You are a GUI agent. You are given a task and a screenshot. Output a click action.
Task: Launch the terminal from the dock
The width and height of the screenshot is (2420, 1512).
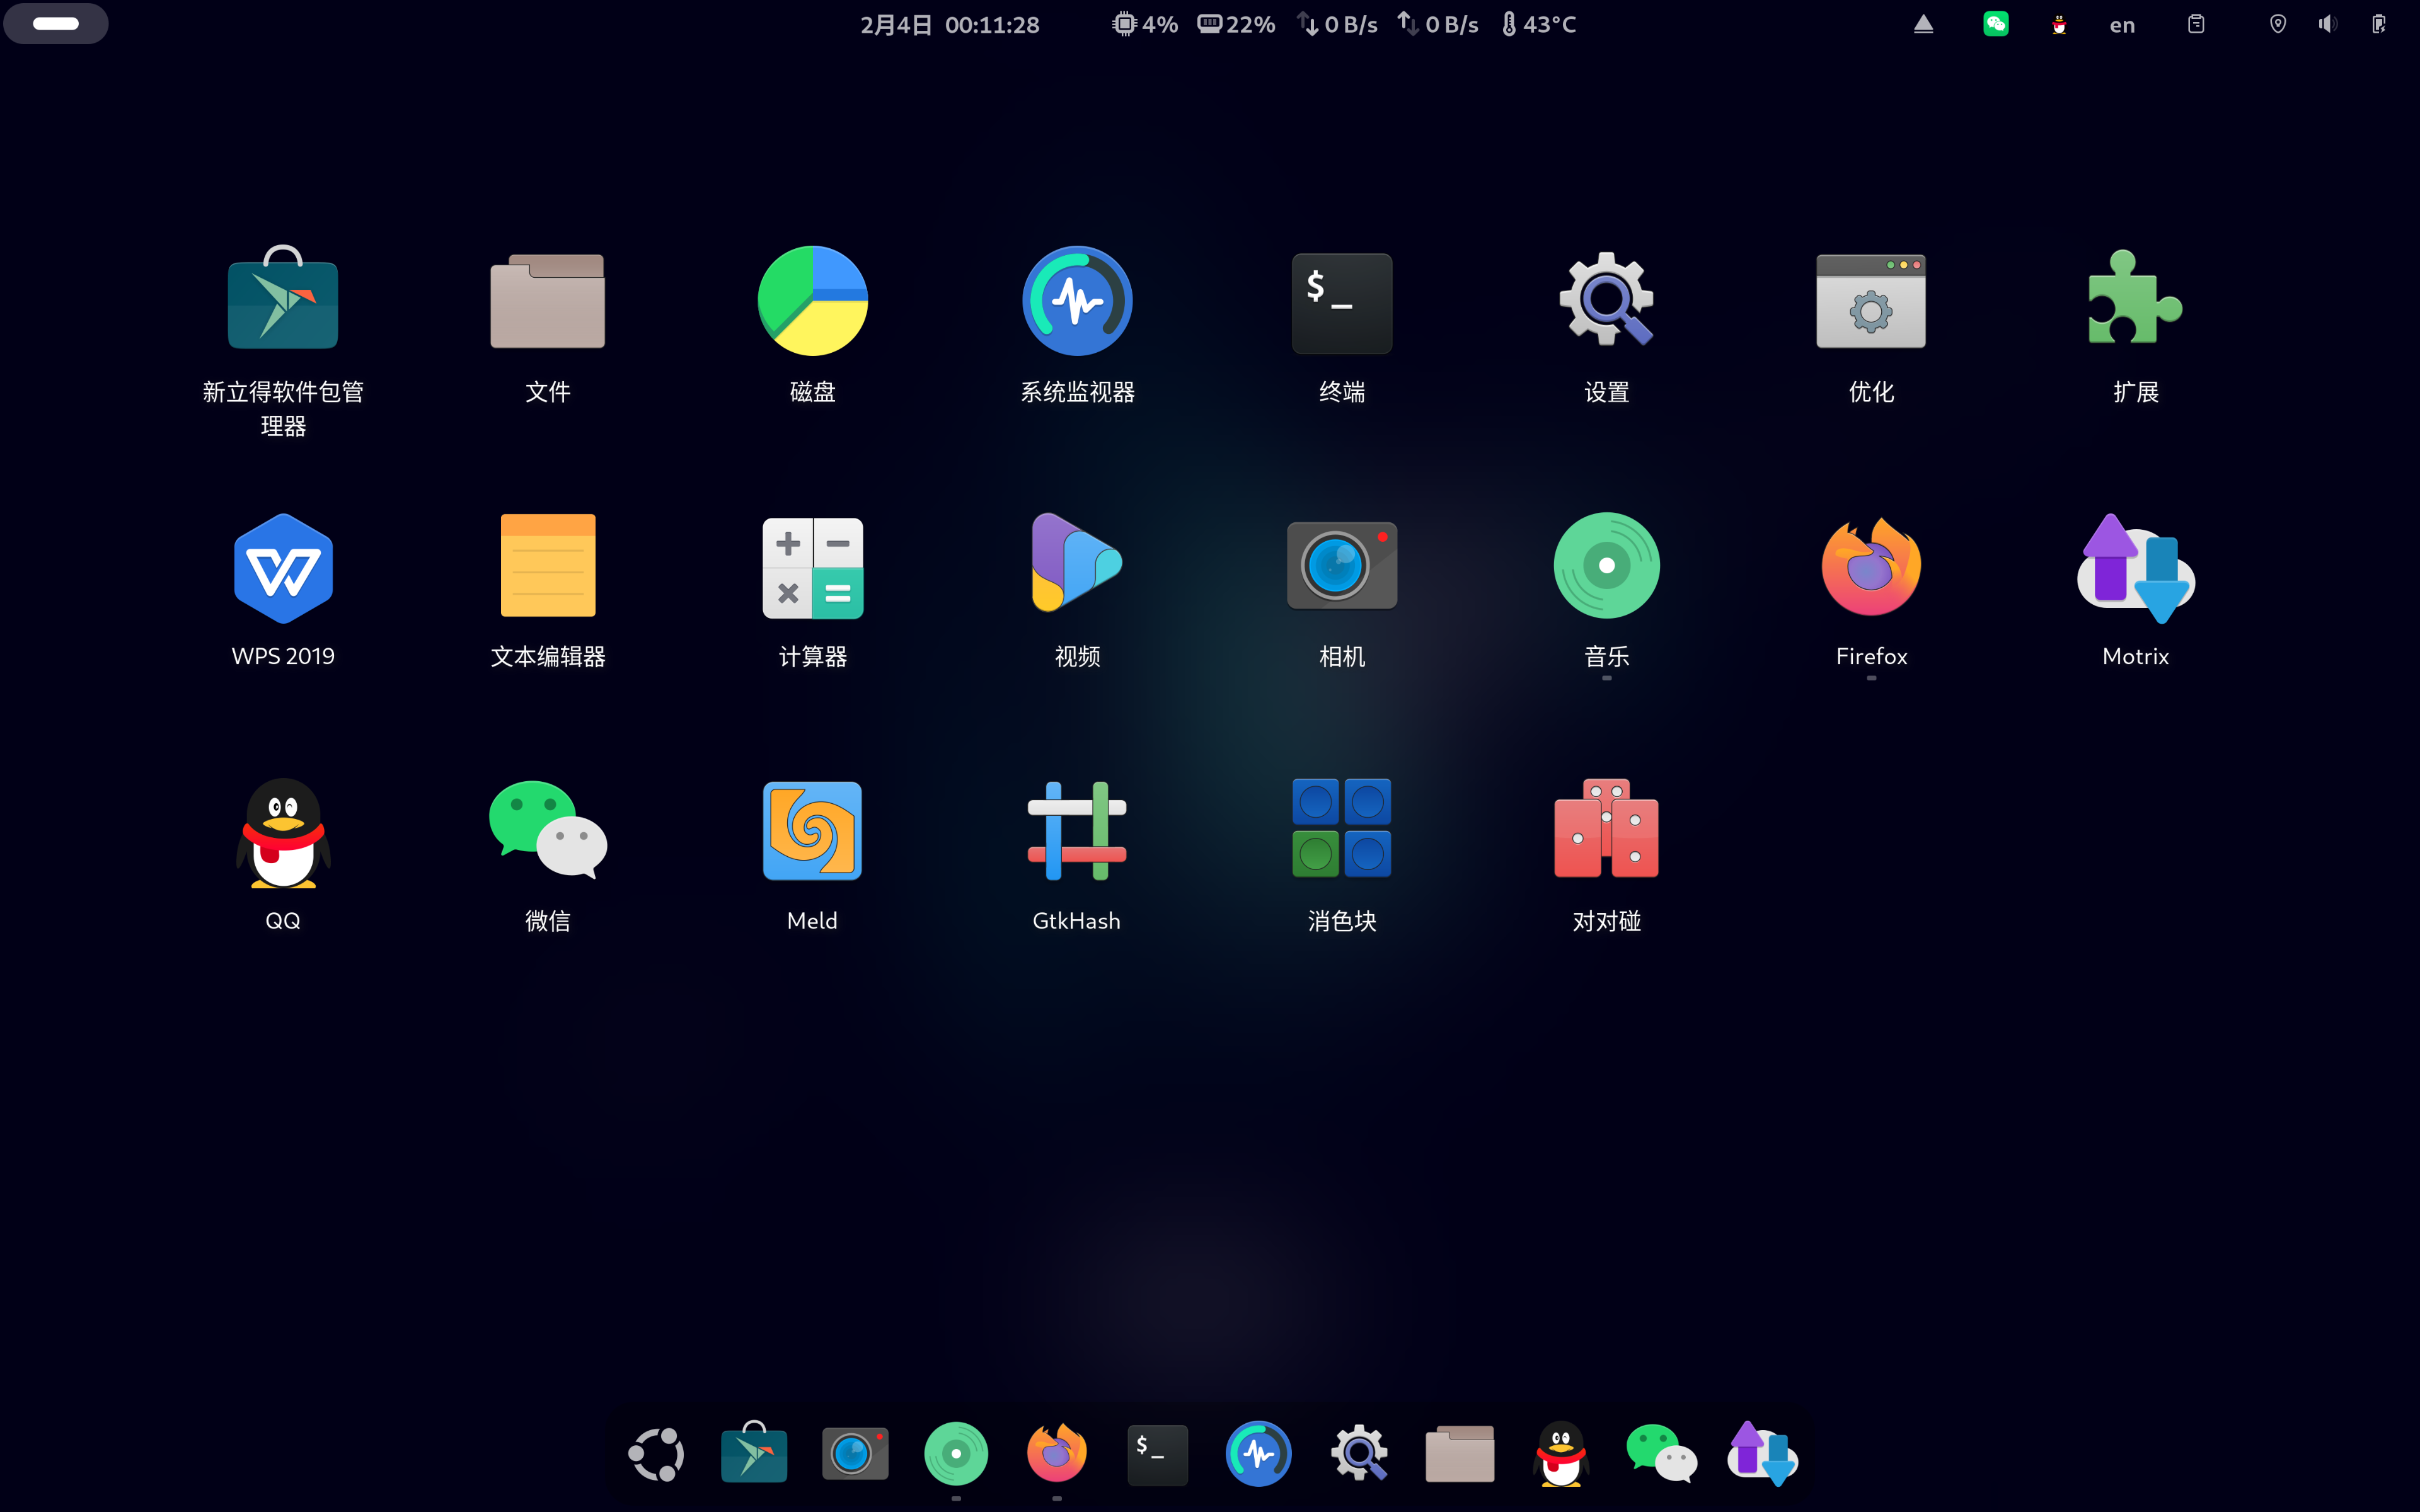pyautogui.click(x=1157, y=1454)
